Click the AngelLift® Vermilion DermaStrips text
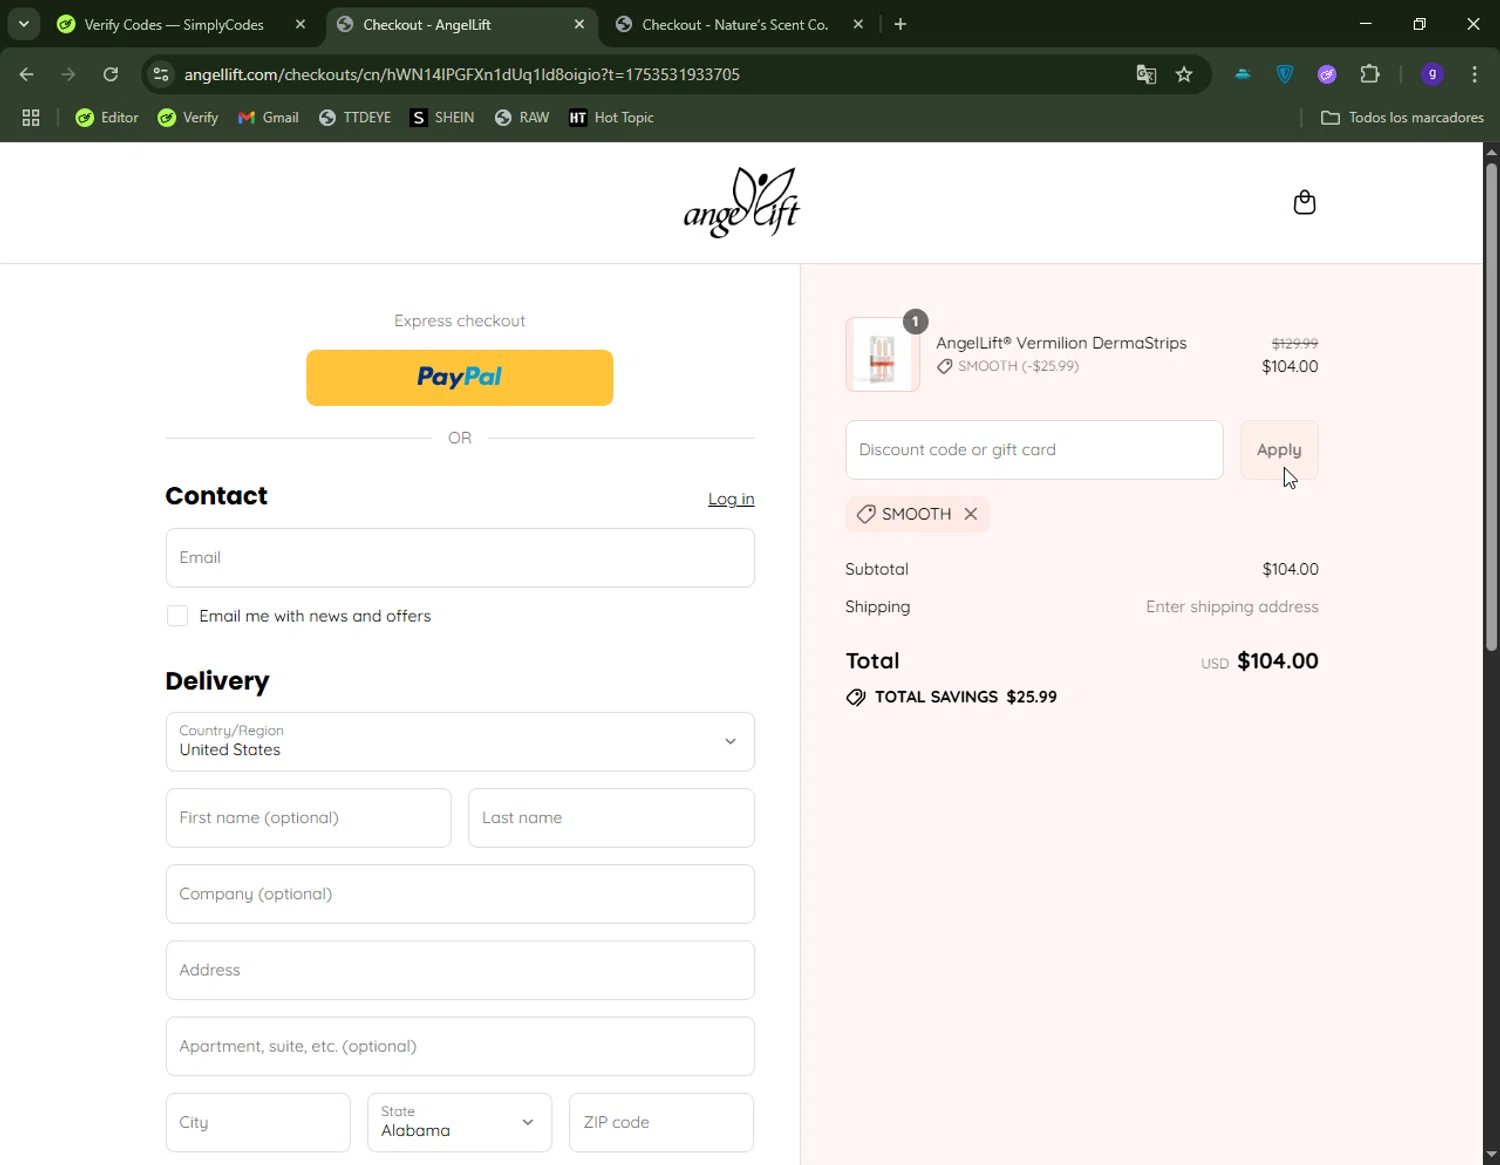This screenshot has width=1500, height=1165. (x=1061, y=343)
